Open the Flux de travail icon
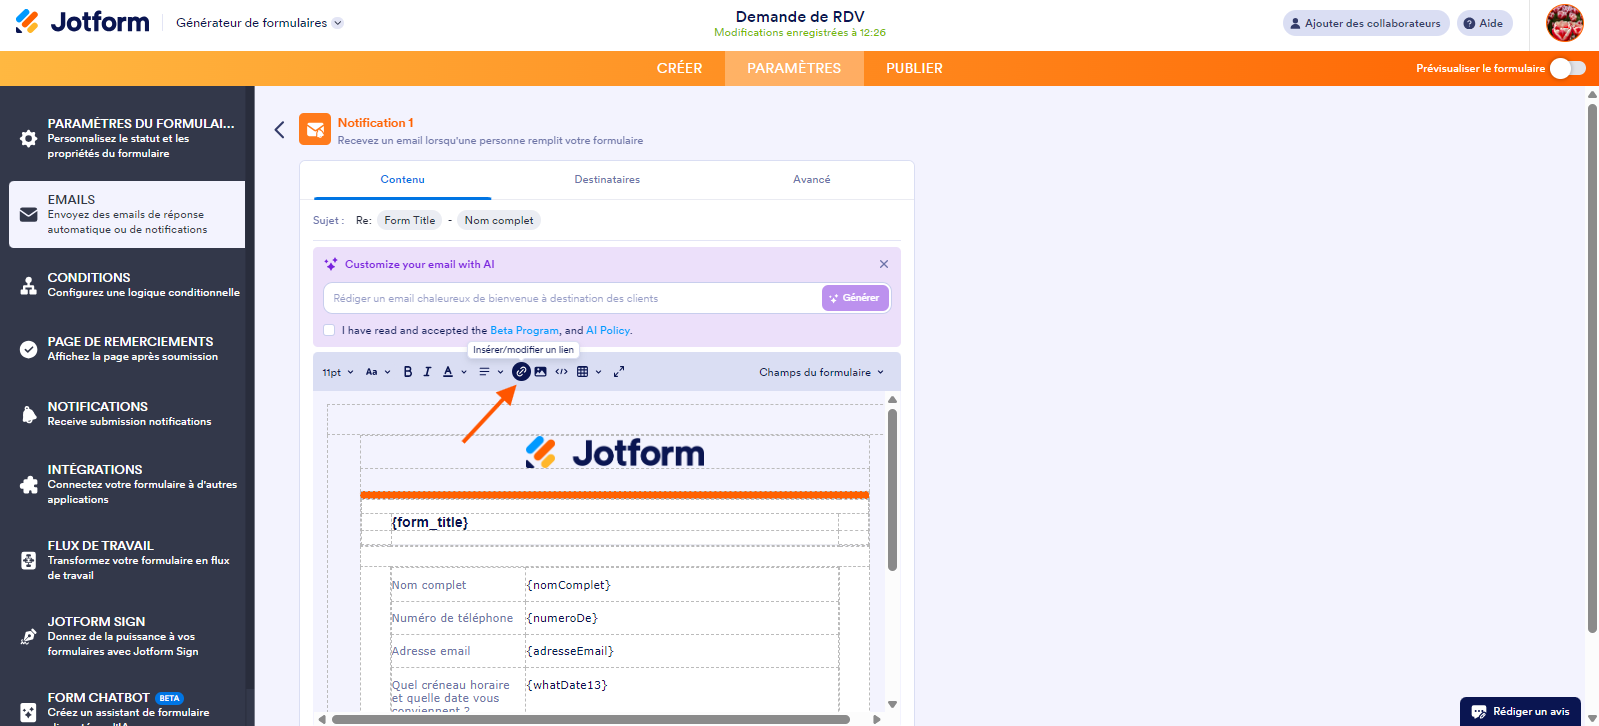 pos(29,560)
